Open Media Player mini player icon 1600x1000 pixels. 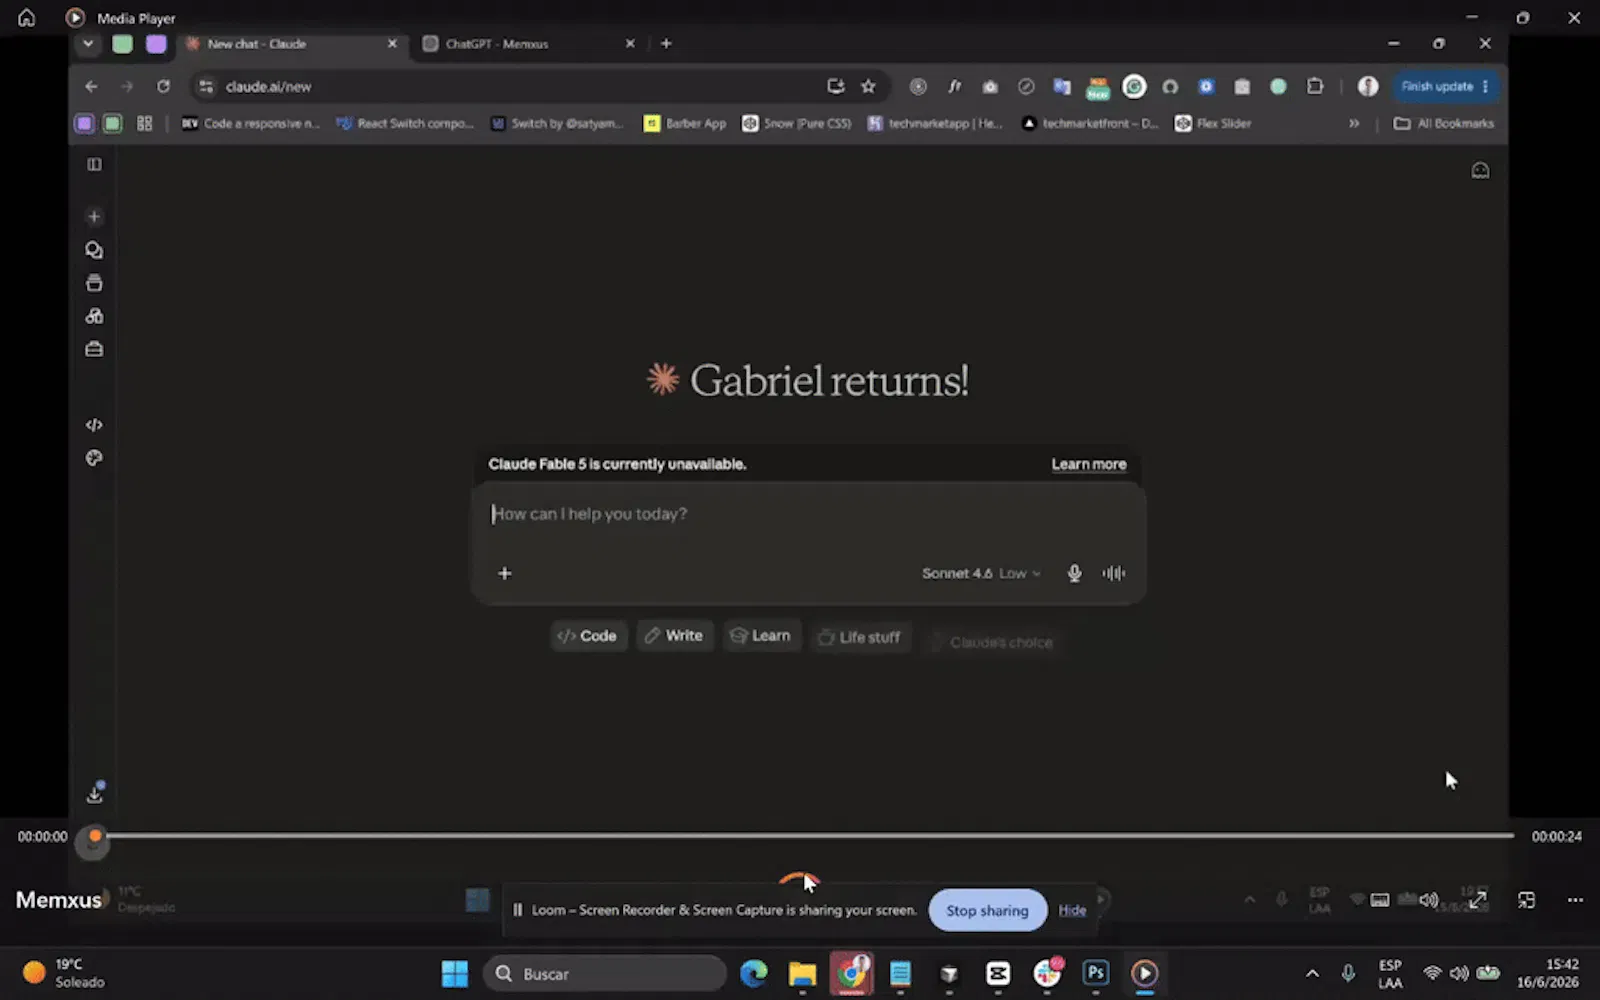[x=1526, y=900]
